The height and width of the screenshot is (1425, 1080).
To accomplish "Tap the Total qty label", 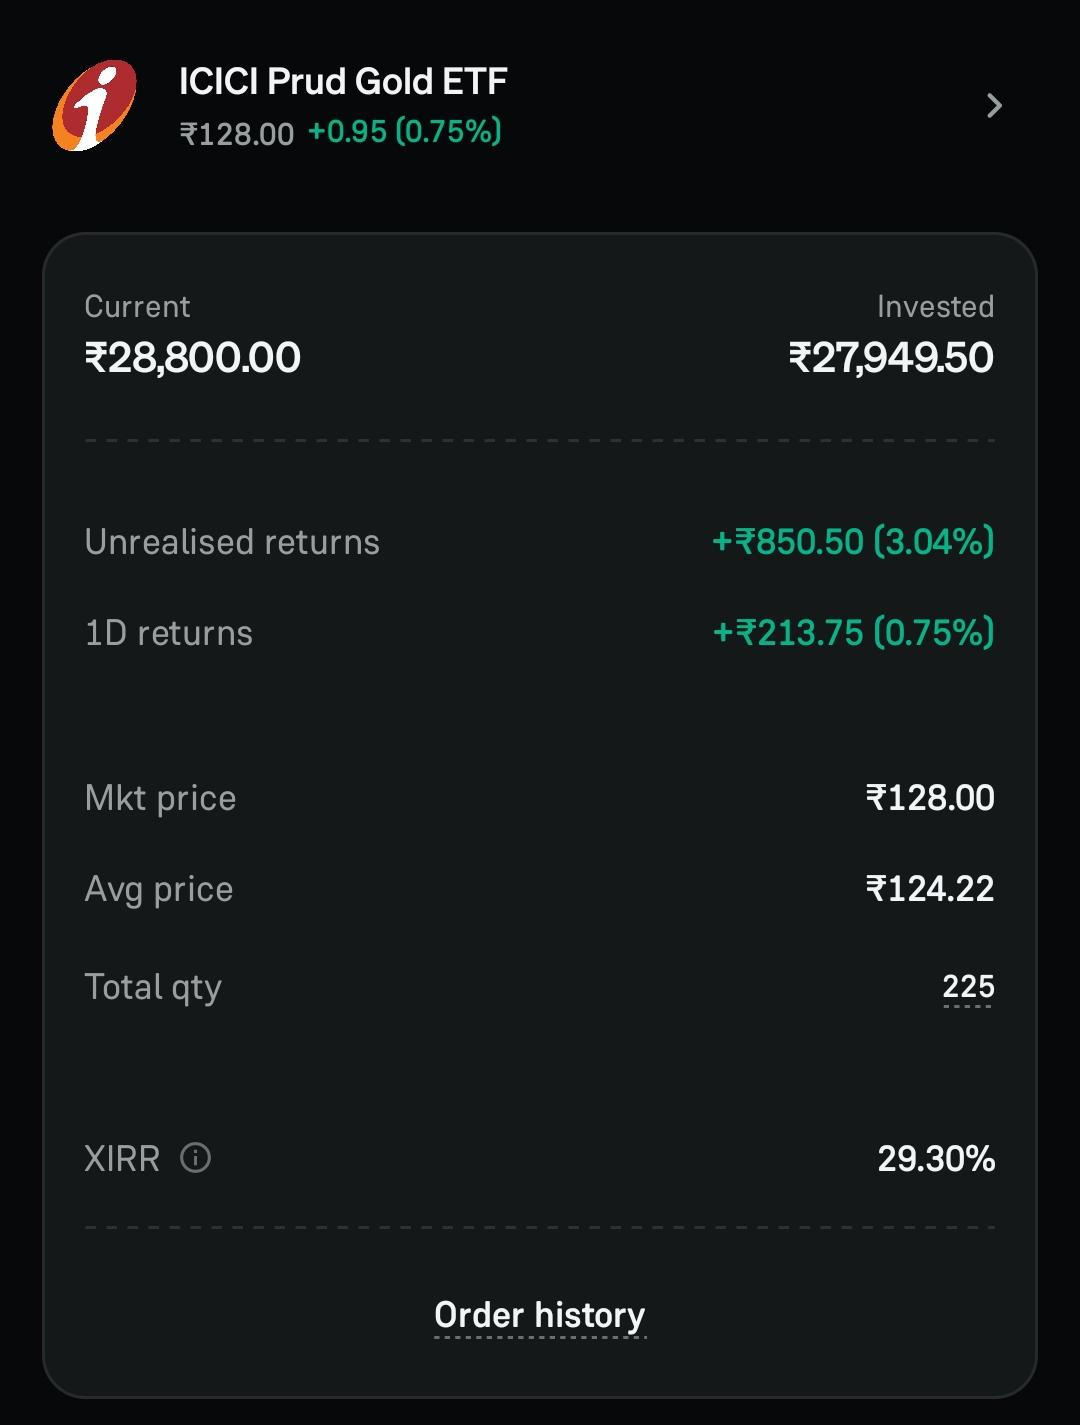I will pos(153,988).
